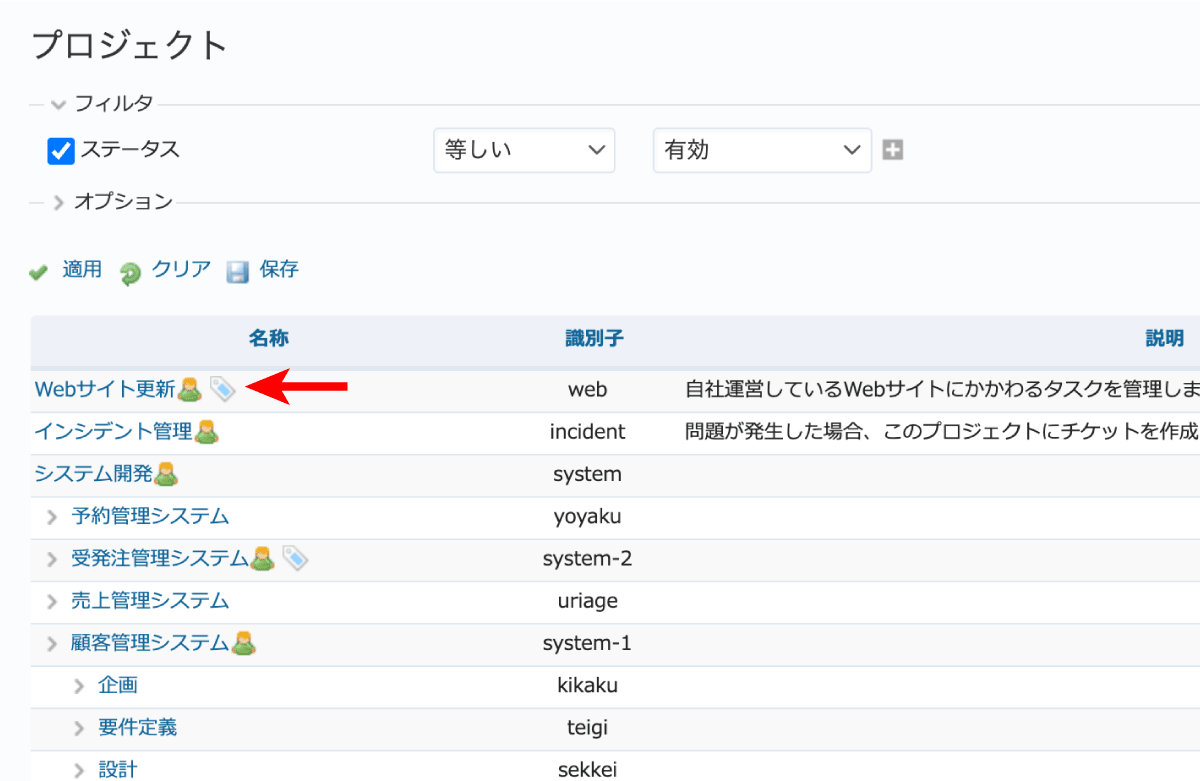Click the member icon beside Webサイト更新
Viewport: 1200px width, 781px height.
coord(189,389)
